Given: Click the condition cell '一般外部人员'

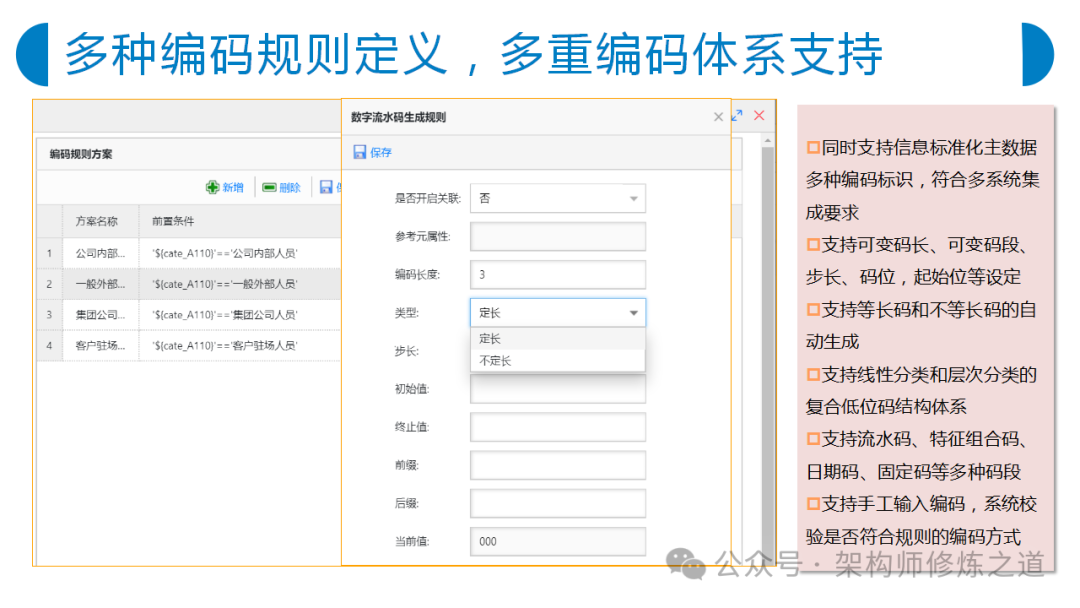Looking at the screenshot, I should coord(240,284).
